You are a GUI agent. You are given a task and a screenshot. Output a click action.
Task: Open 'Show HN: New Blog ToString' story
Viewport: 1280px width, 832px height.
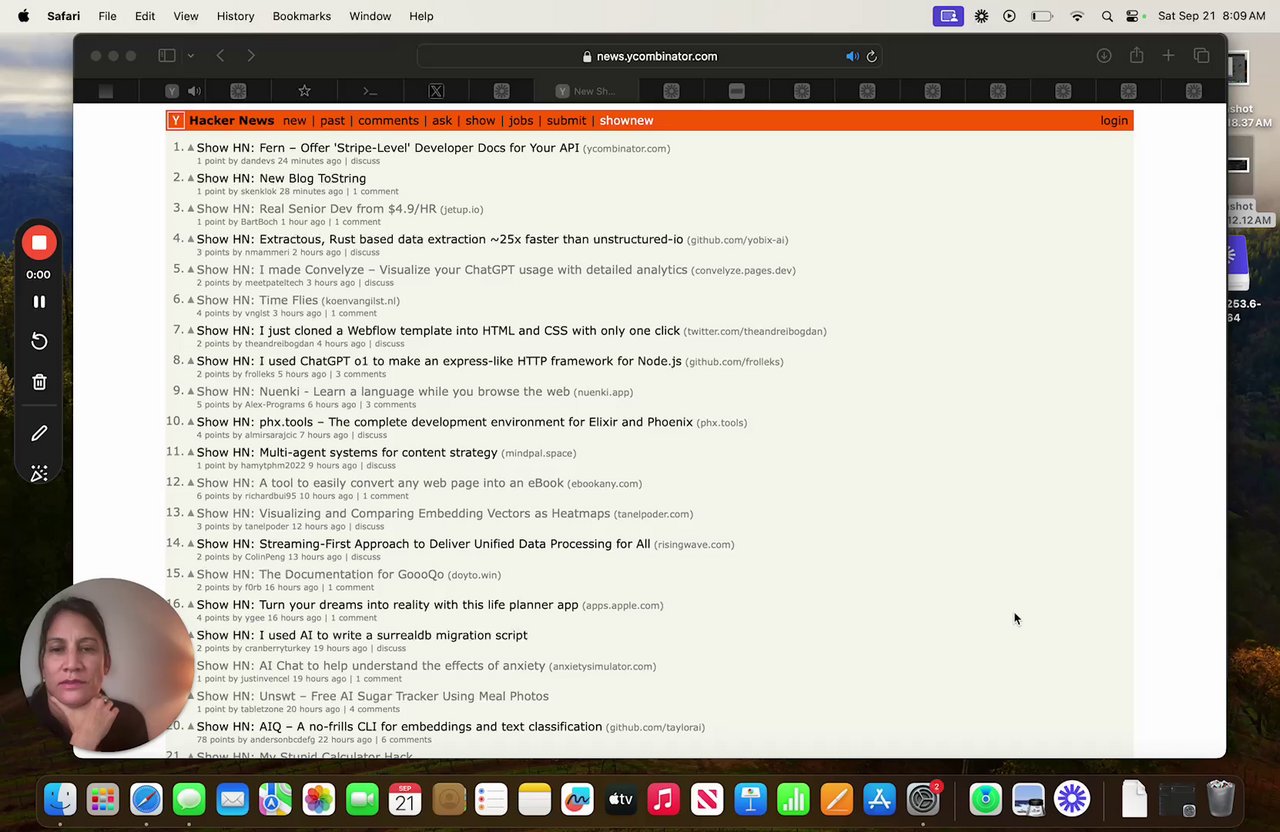[x=281, y=178]
